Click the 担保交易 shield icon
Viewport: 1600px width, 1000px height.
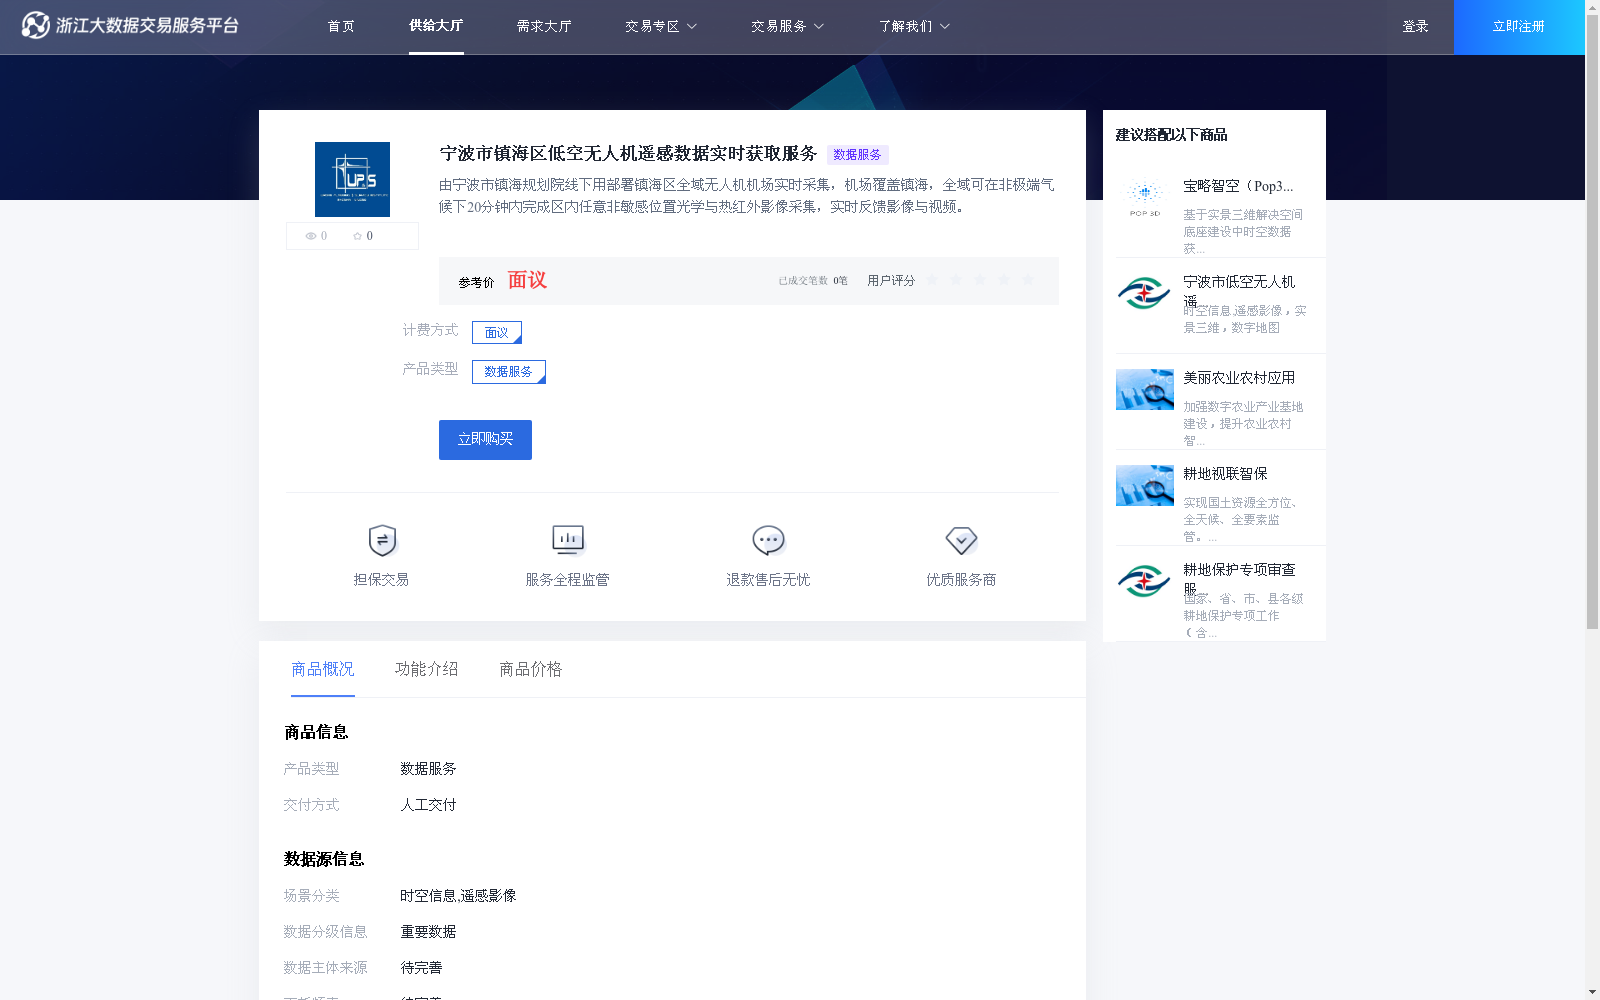[x=382, y=540]
